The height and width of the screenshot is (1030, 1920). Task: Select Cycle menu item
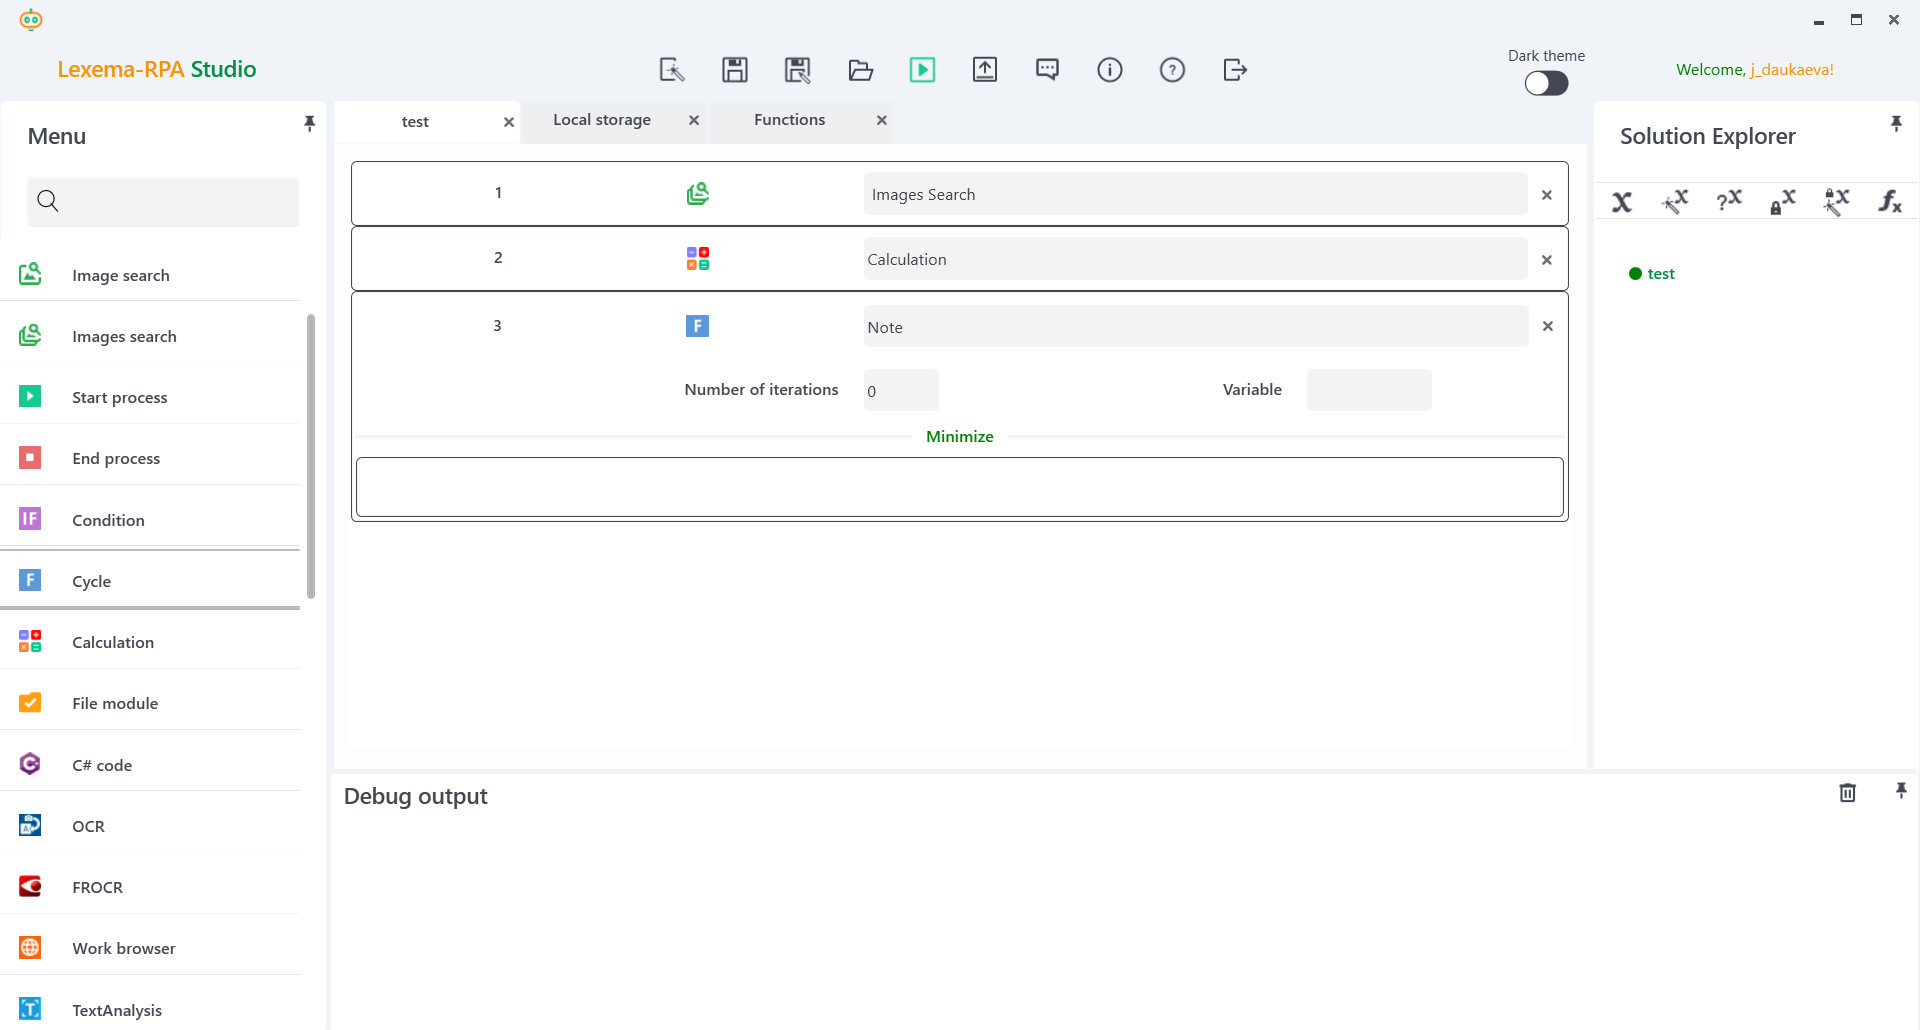150,580
